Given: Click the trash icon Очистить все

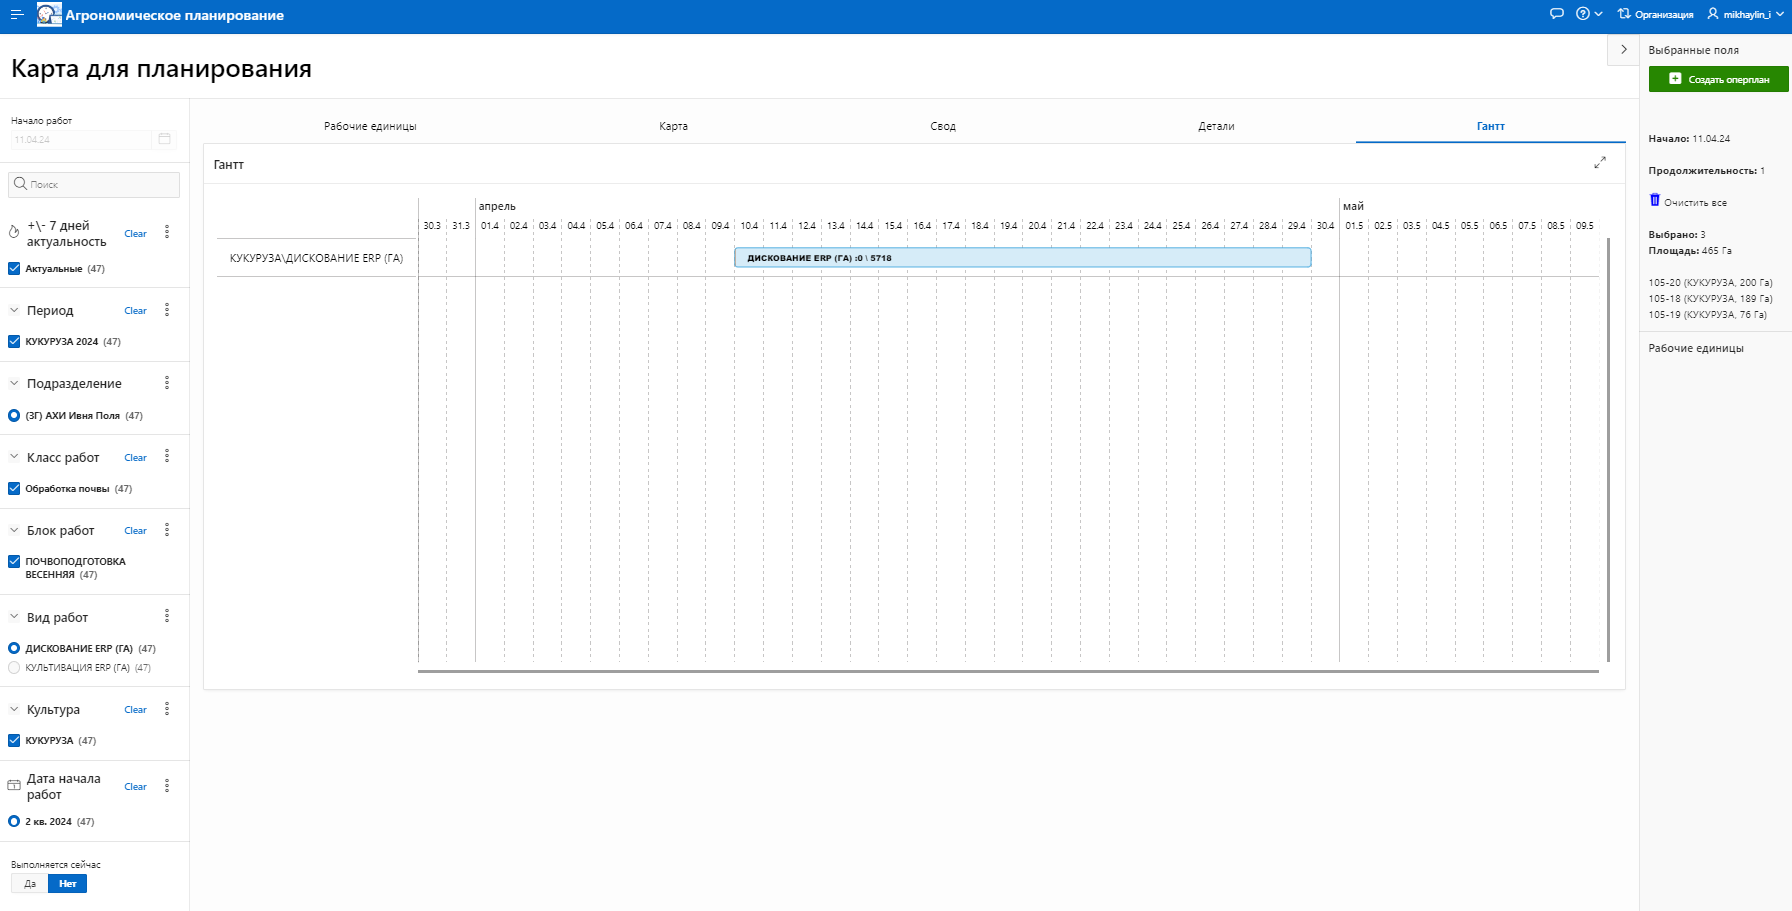Looking at the screenshot, I should pos(1655,201).
